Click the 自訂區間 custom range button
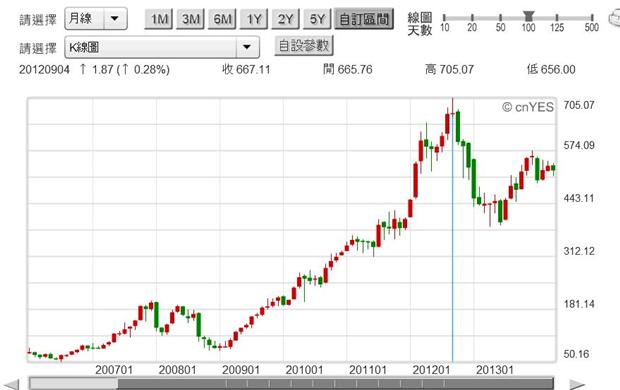Screen dimensions: 620x390 point(364,19)
